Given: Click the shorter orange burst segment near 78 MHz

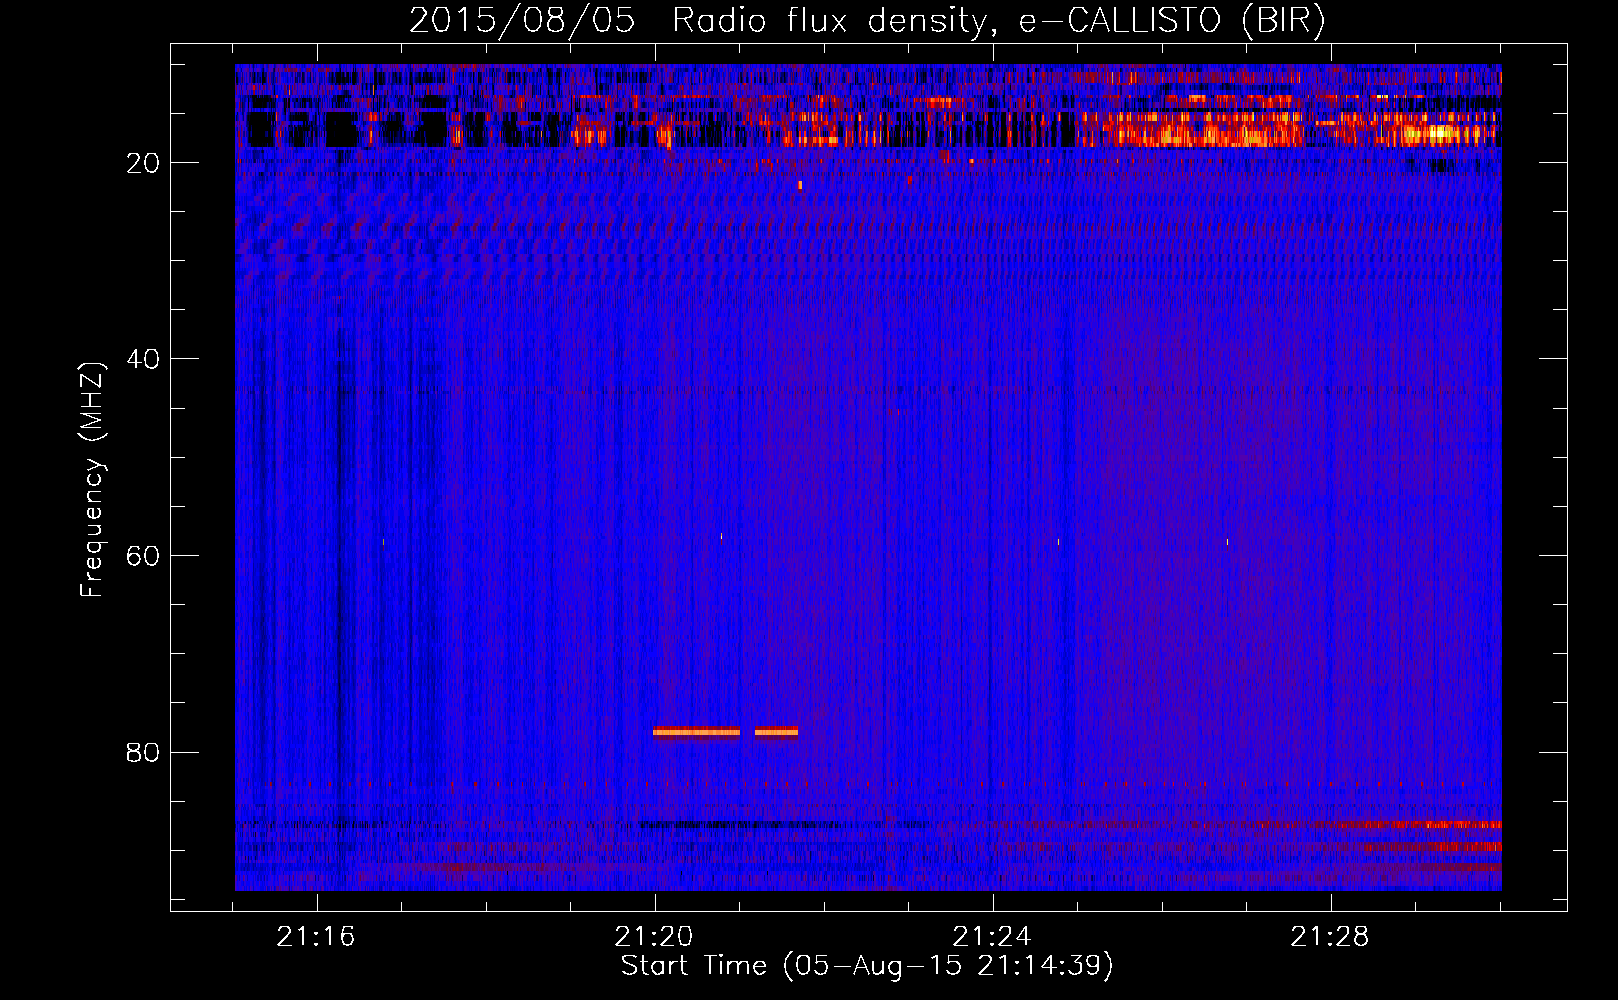Looking at the screenshot, I should click(x=776, y=732).
